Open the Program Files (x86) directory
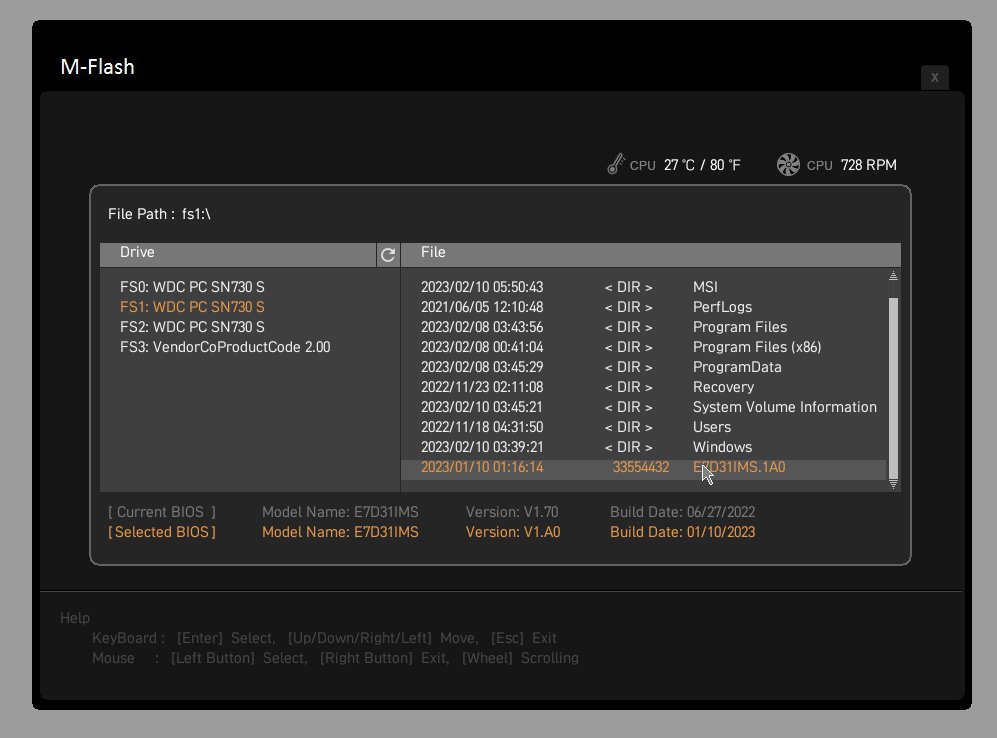Image resolution: width=997 pixels, height=738 pixels. [757, 347]
